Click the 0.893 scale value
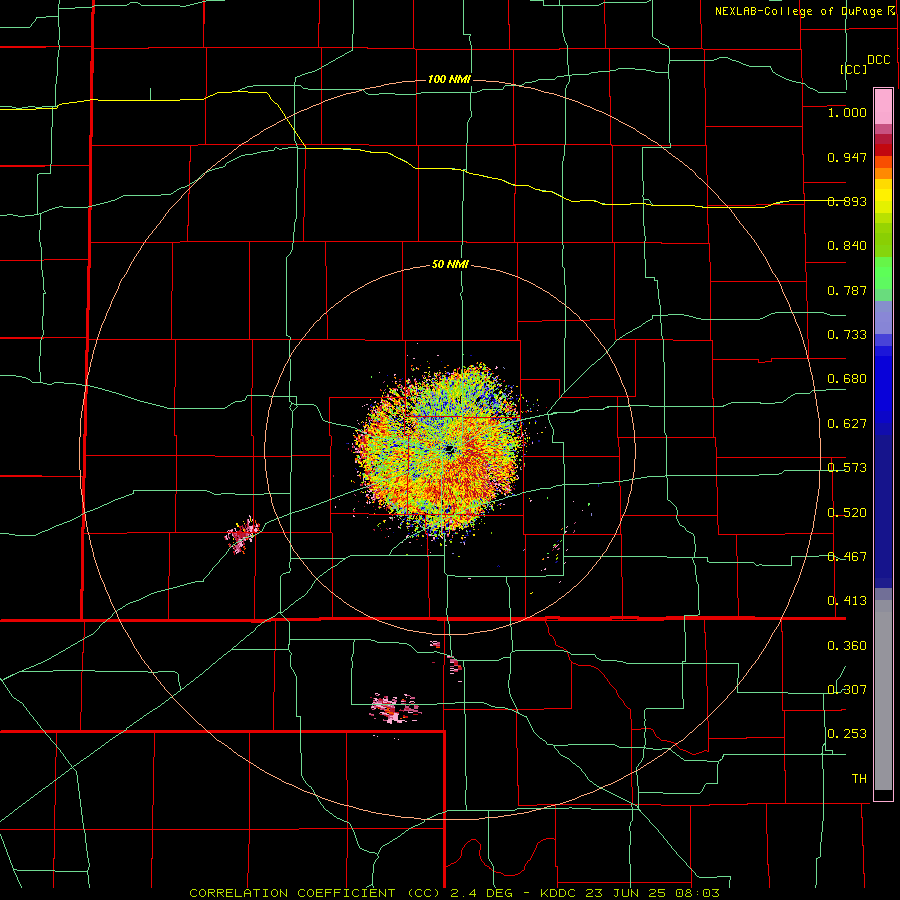 click(847, 201)
